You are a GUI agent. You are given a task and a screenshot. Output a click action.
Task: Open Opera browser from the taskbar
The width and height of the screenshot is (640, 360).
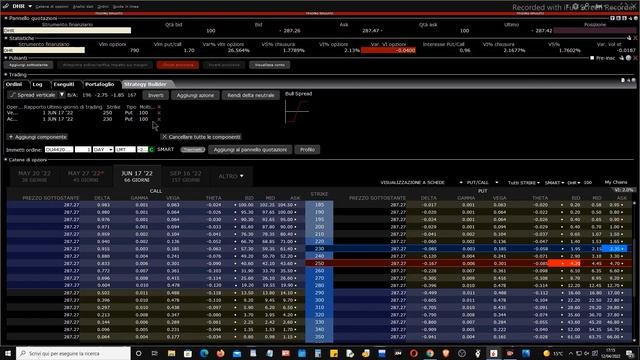tap(413, 353)
